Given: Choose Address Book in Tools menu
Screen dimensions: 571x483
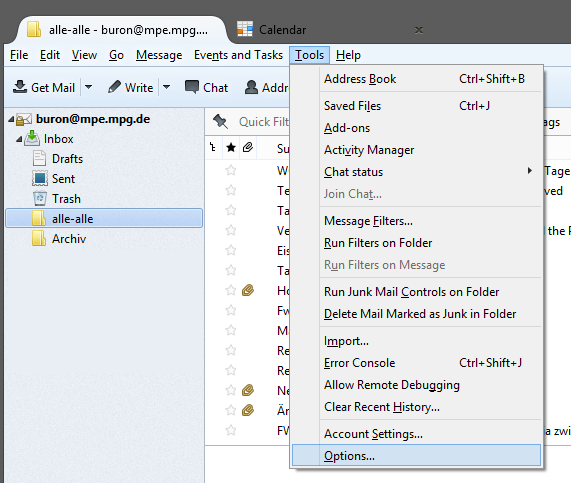Looking at the screenshot, I should click(417, 79).
